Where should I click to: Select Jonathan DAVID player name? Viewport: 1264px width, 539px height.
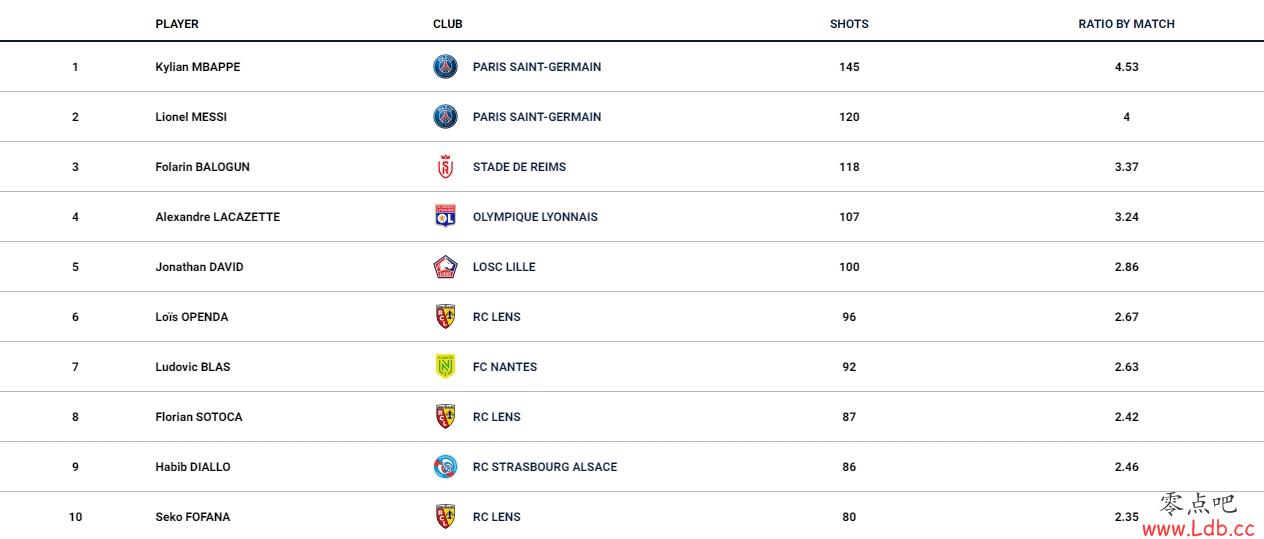pyautogui.click(x=199, y=267)
